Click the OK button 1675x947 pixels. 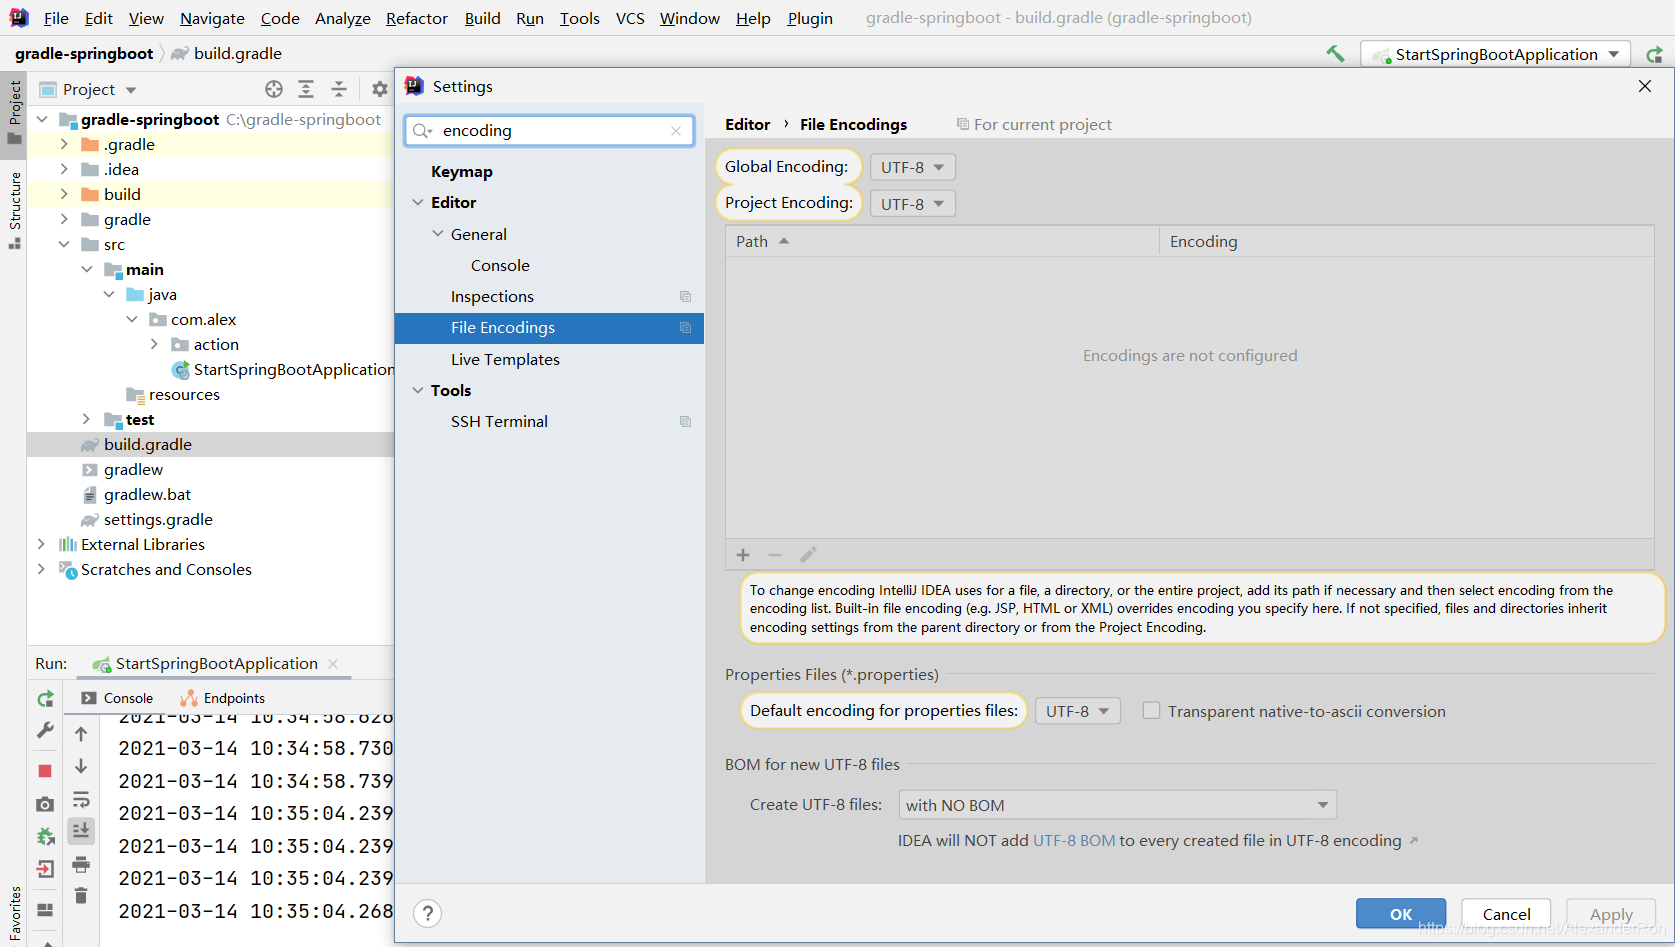point(1401,914)
